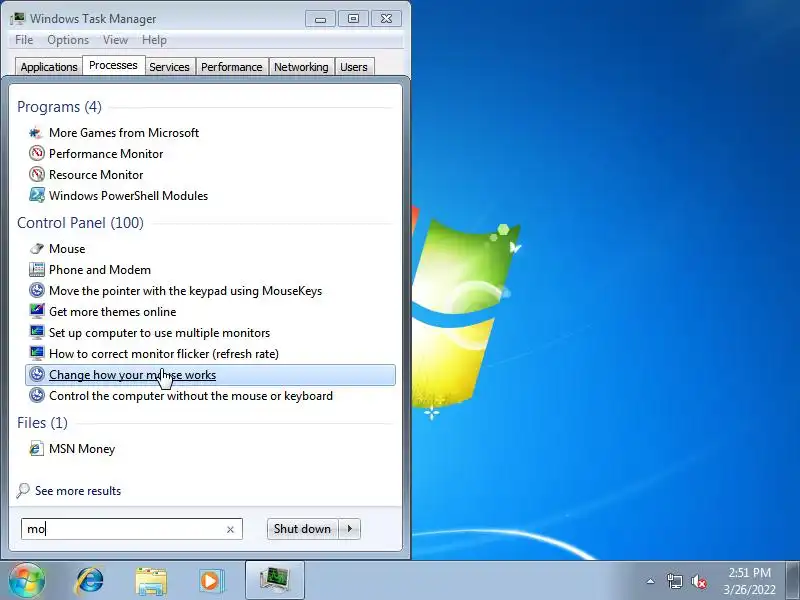Image resolution: width=800 pixels, height=600 pixels.
Task: Click the search magnifier icon beside See more results
Action: point(23,490)
